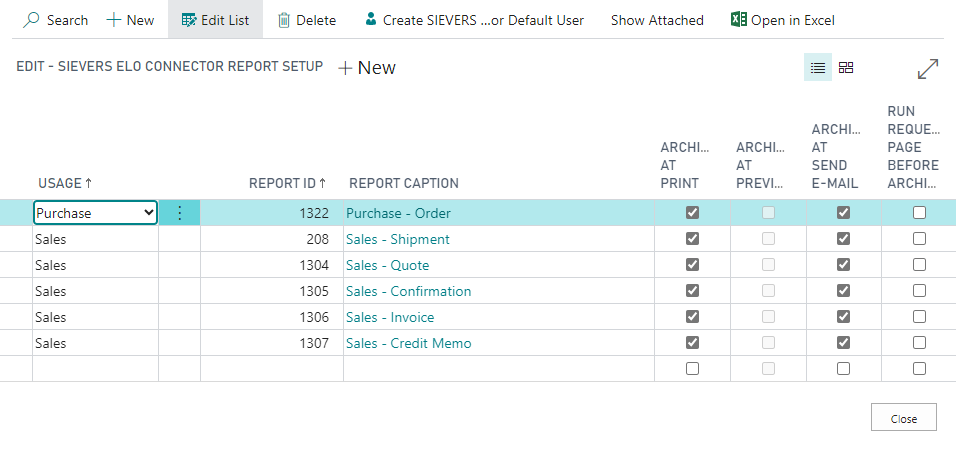Click New in the top action bar
The width and height of the screenshot is (956, 449).
click(x=130, y=20)
